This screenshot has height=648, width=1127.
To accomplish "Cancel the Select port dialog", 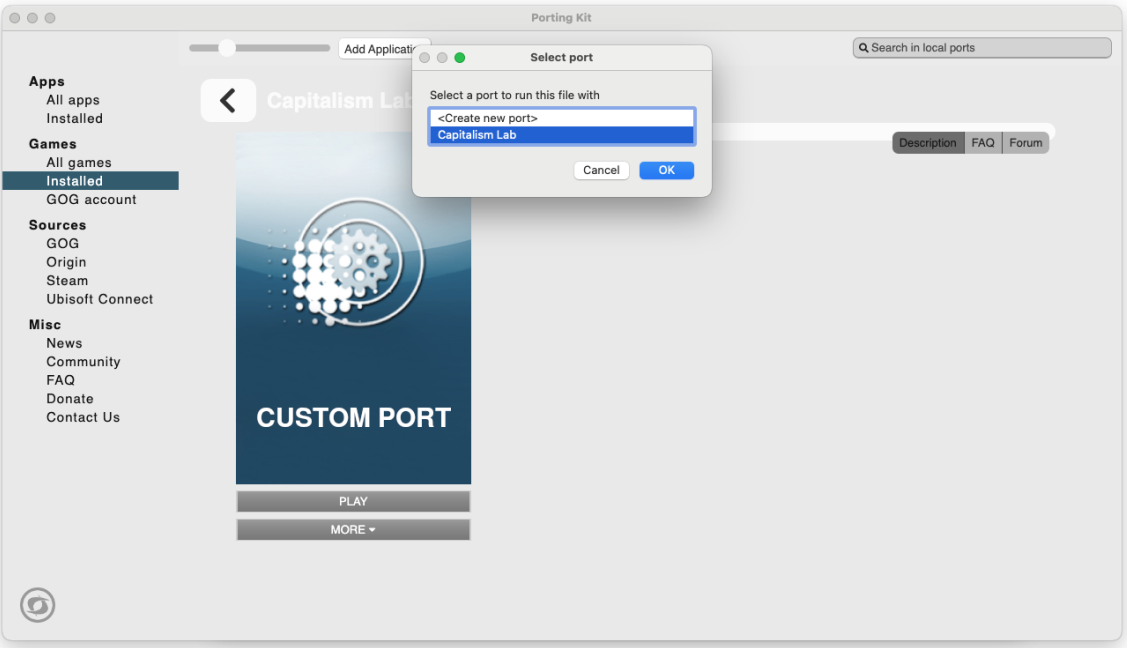I will click(601, 170).
